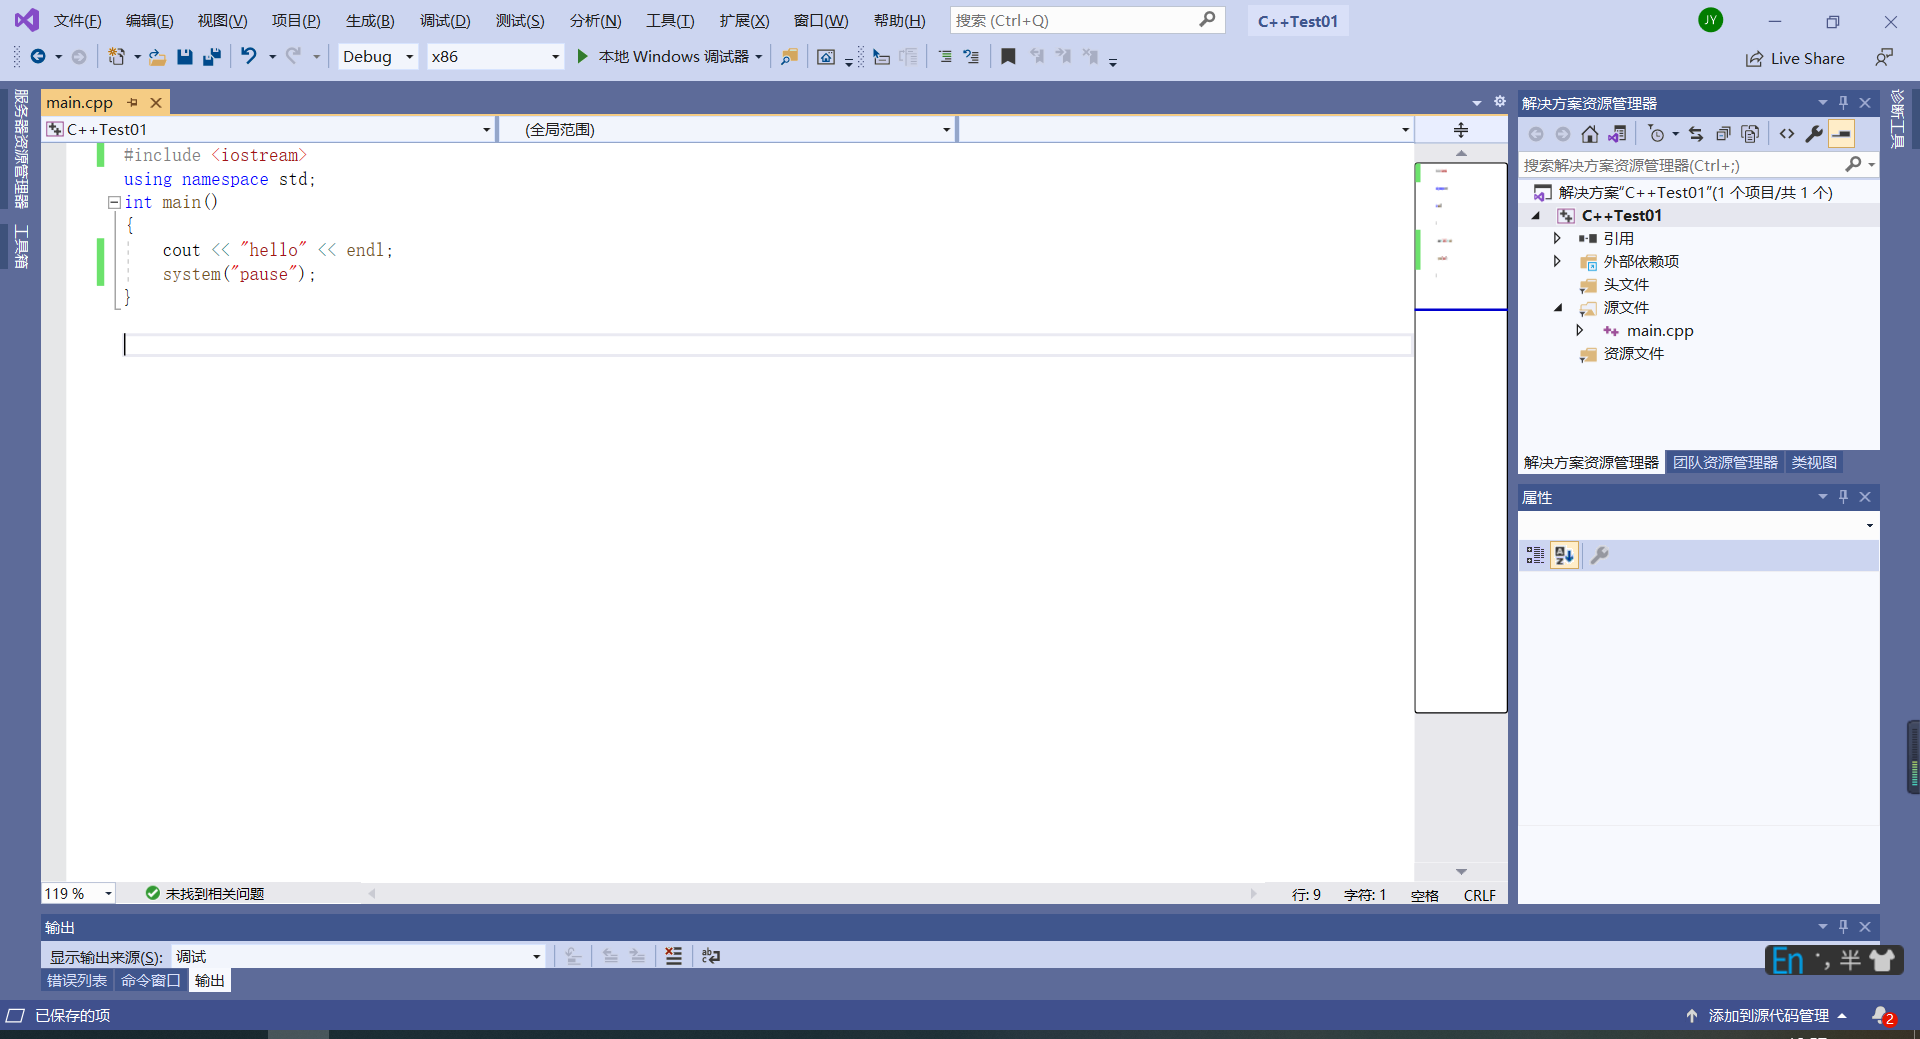Switch views icon in Solution Explorer
Viewport: 1920px width, 1039px height.
1617,134
